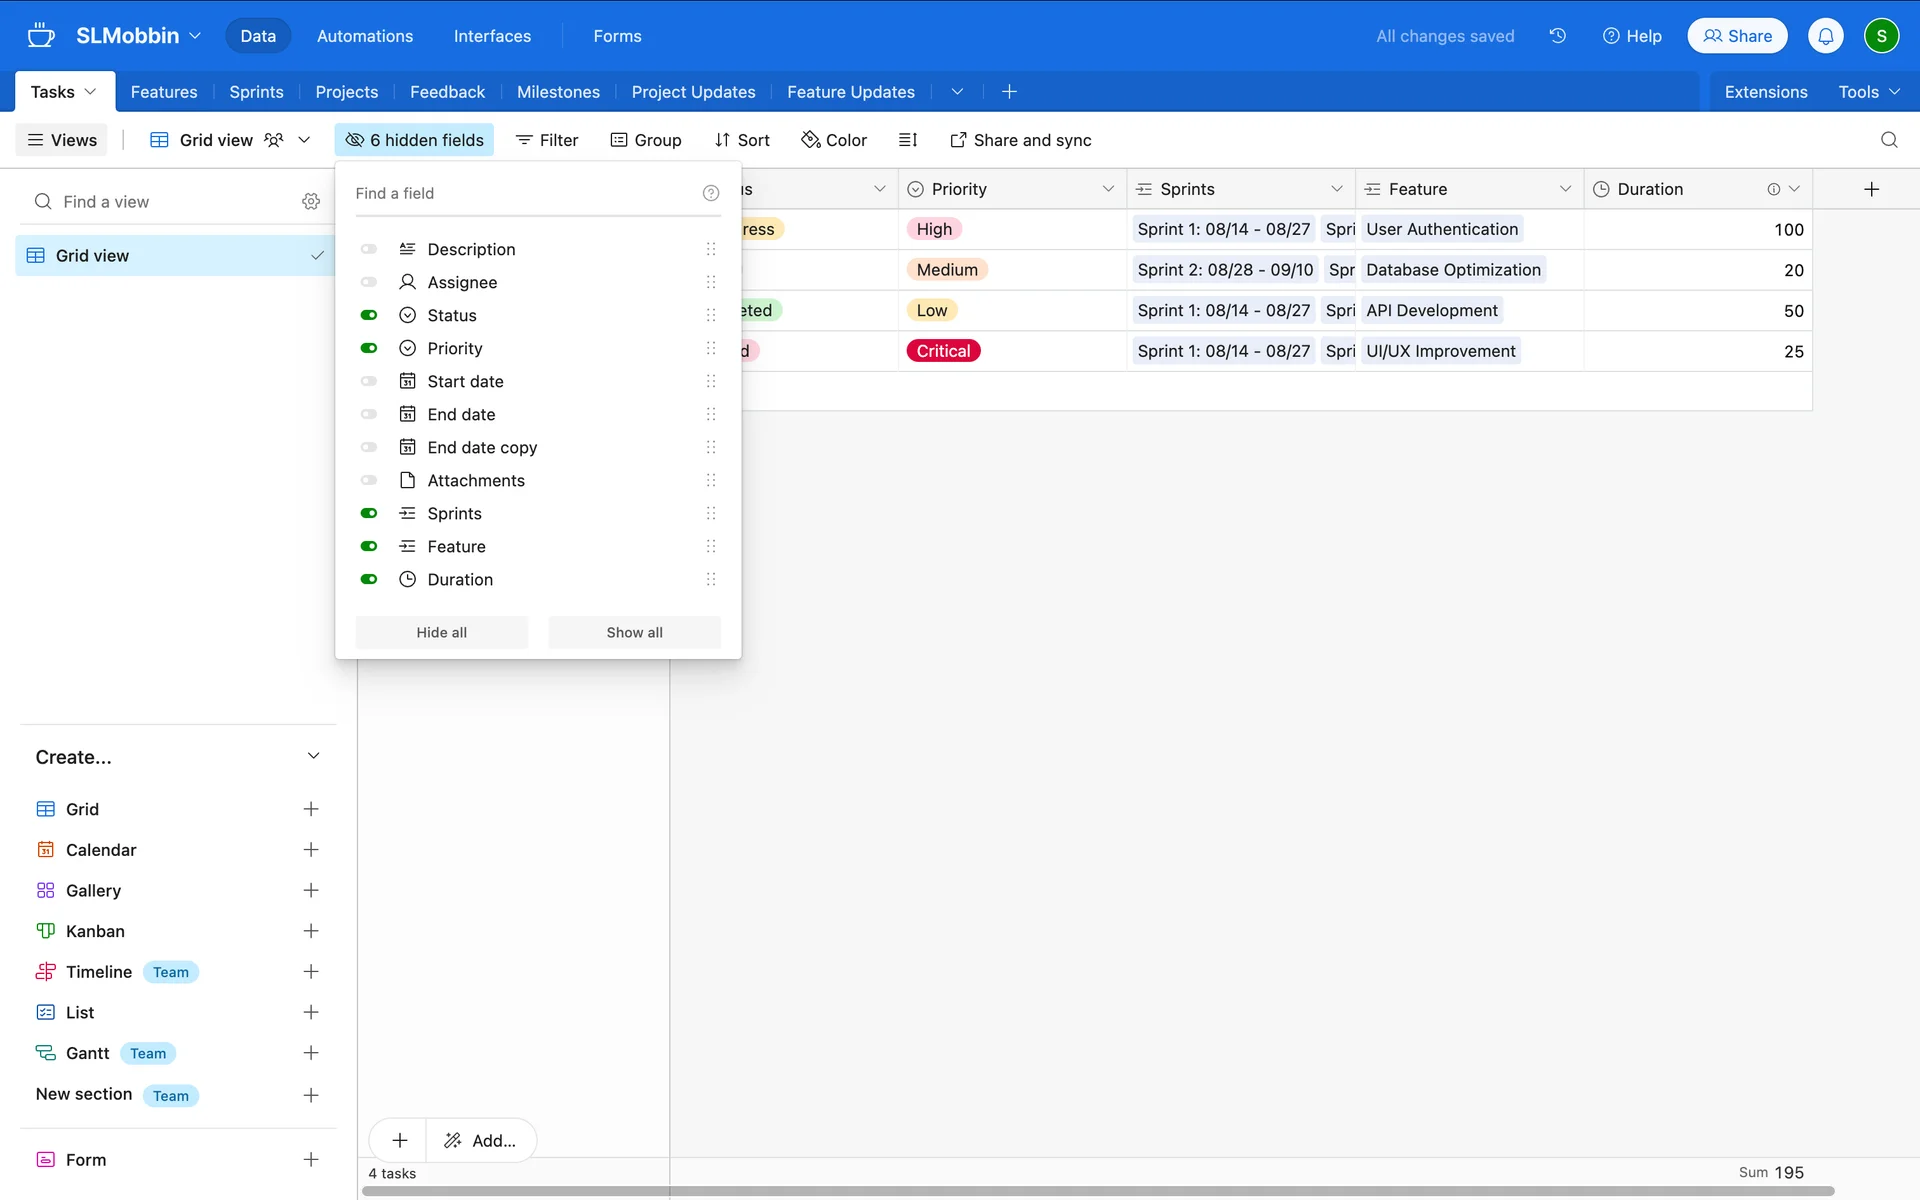The width and height of the screenshot is (1920, 1200).
Task: Click the help icon in field search
Action: tap(711, 193)
